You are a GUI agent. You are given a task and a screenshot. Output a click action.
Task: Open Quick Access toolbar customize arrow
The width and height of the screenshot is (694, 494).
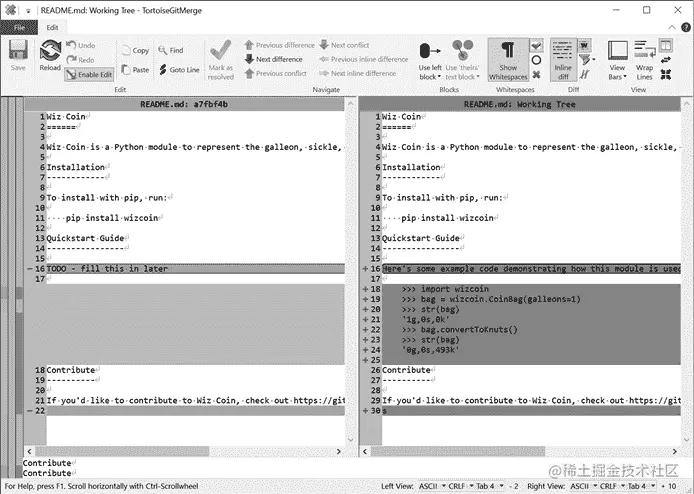(28, 11)
